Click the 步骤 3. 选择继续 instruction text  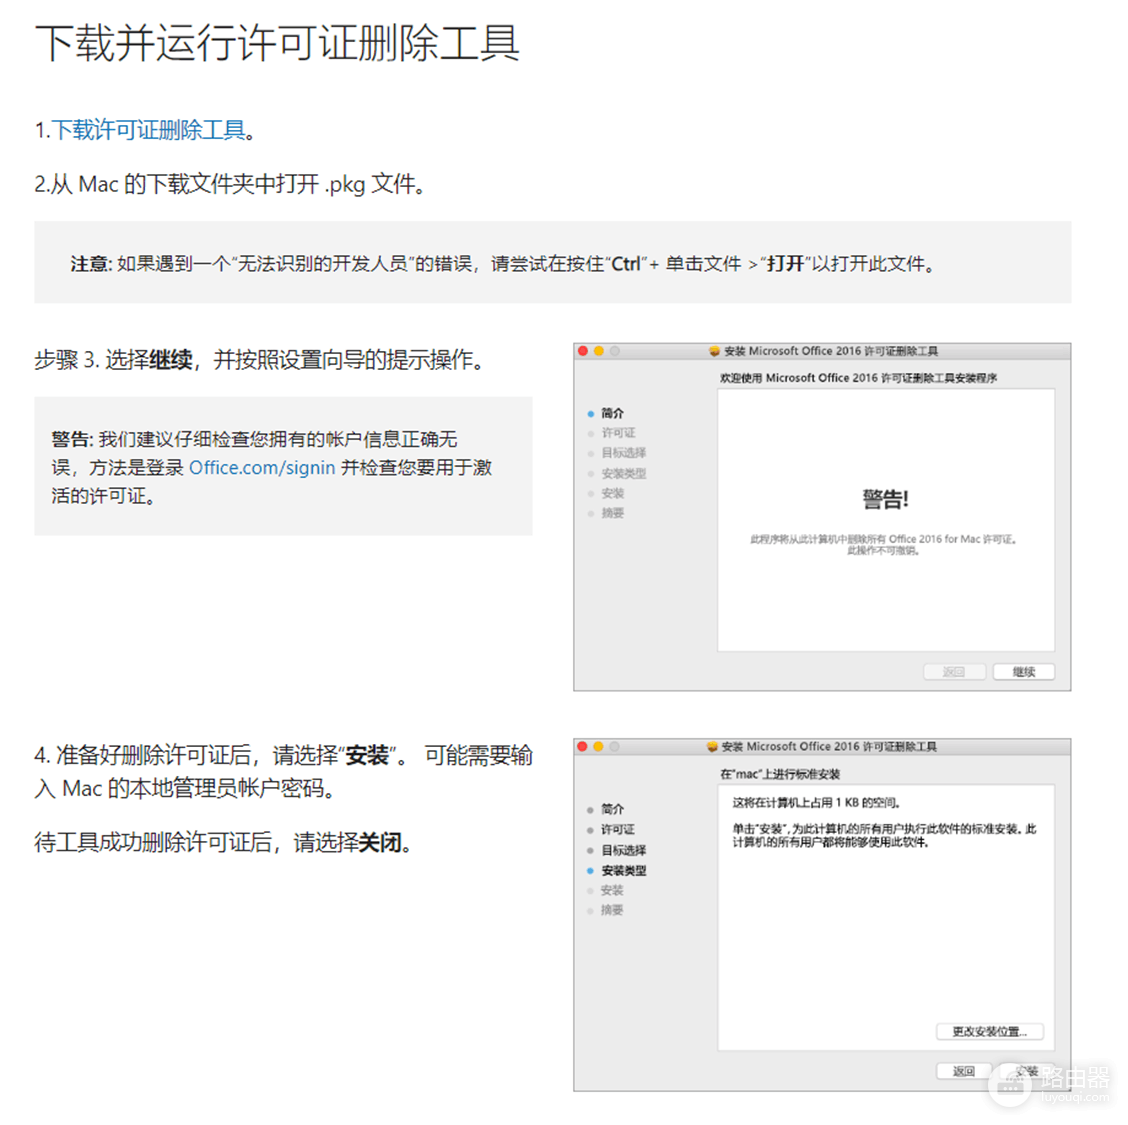[x=259, y=359]
